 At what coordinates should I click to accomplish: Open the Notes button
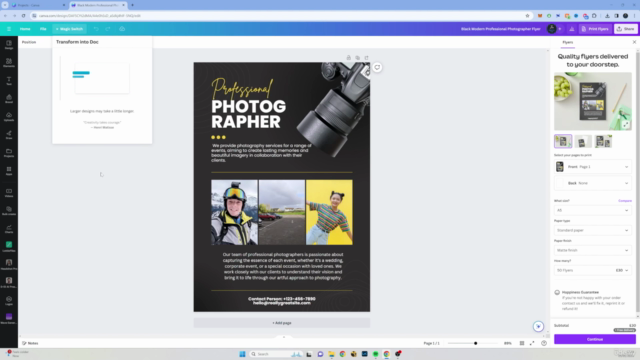pyautogui.click(x=30, y=343)
